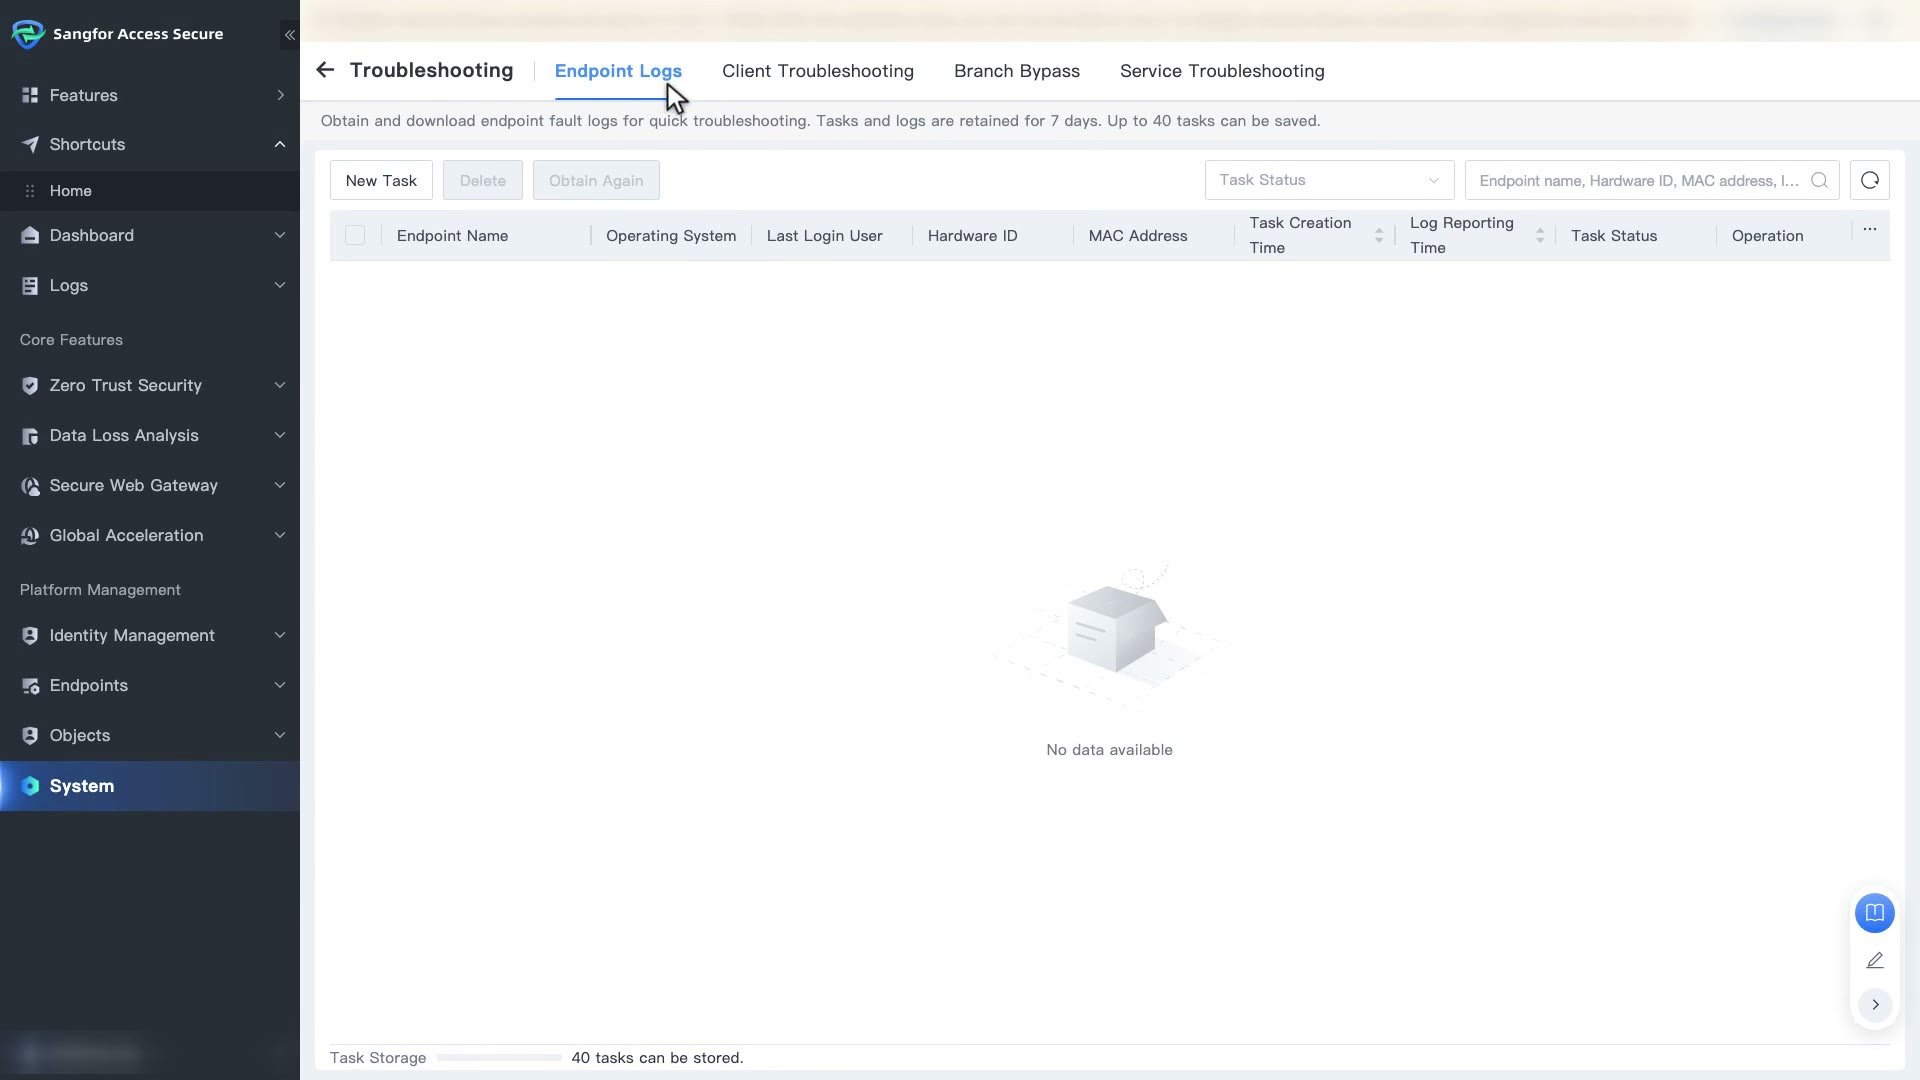The height and width of the screenshot is (1080, 1920).
Task: Click the System hexagon icon
Action: point(30,786)
